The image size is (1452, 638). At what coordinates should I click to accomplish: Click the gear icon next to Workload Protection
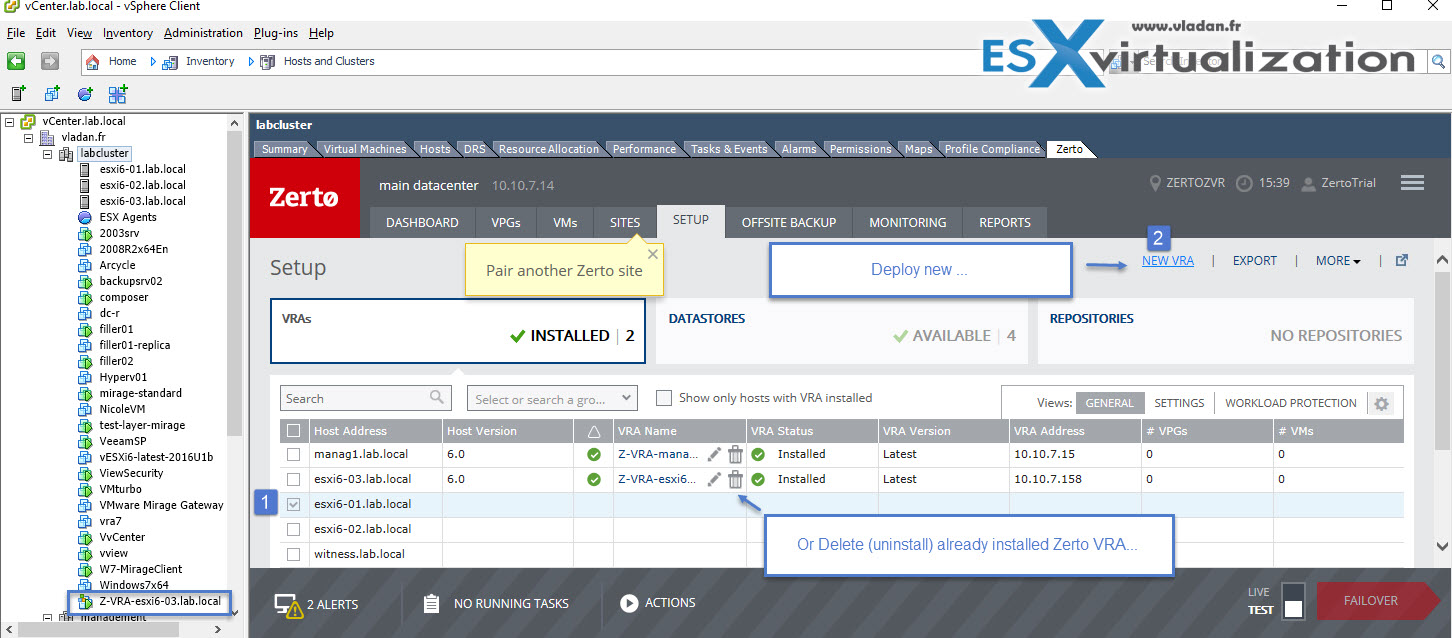coord(1381,404)
